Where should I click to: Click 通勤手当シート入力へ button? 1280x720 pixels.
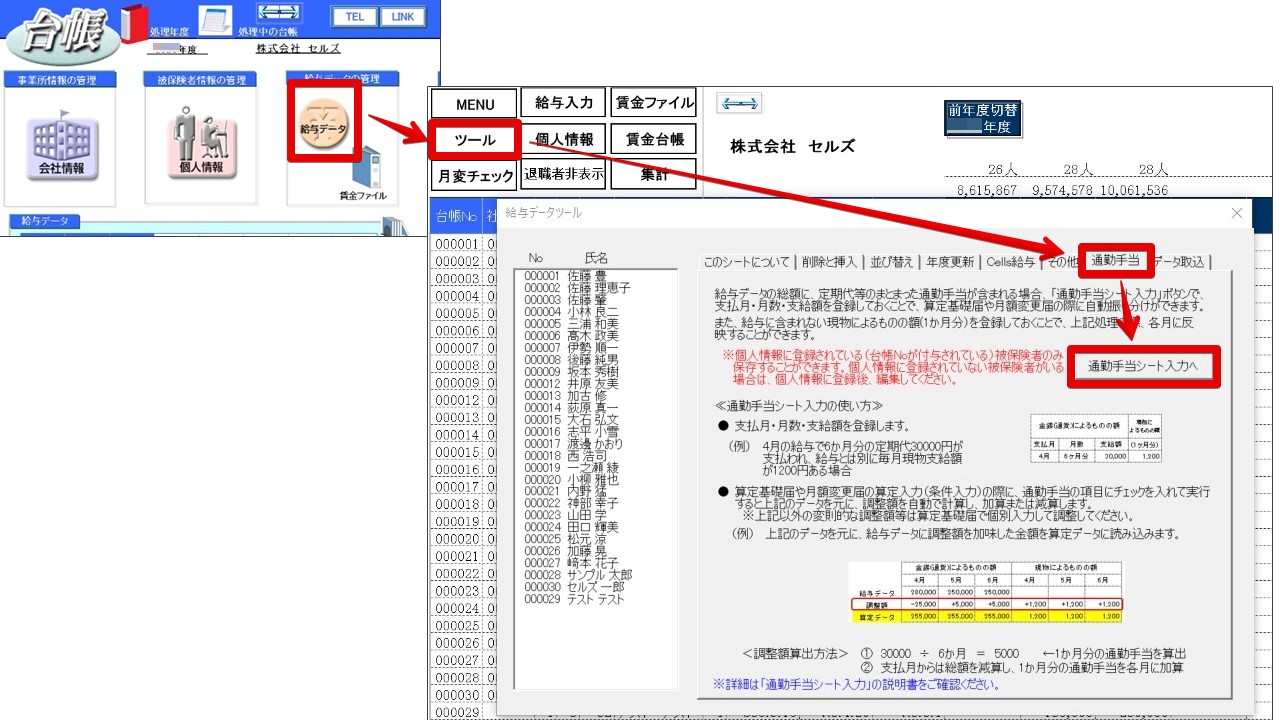pyautogui.click(x=1143, y=367)
